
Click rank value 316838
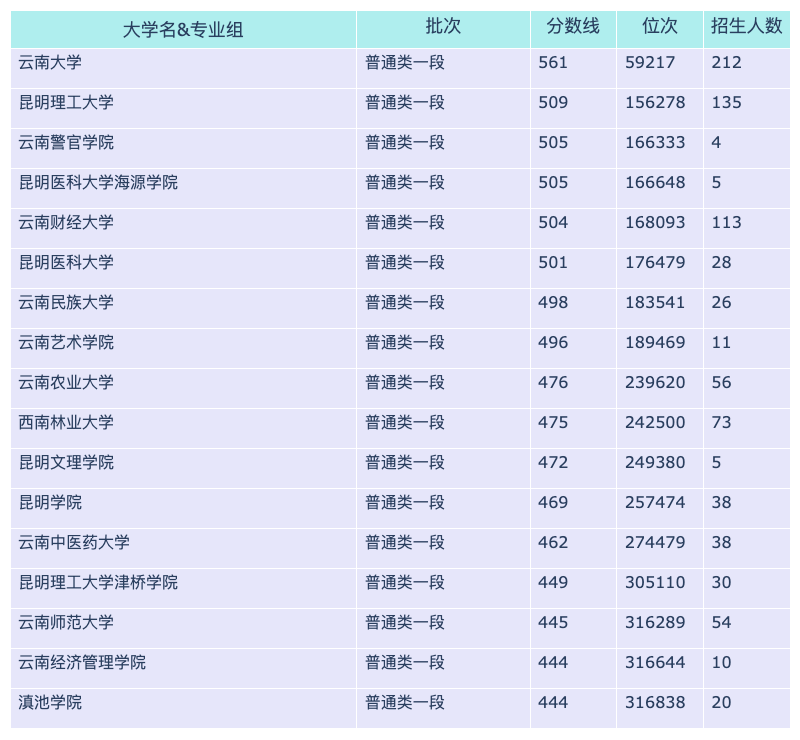655,703
